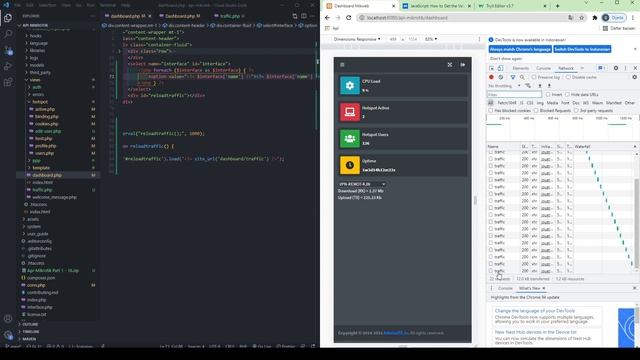Click the CPU Load gear tile icon
Viewport: 640px width, 360px height.
[349, 85]
